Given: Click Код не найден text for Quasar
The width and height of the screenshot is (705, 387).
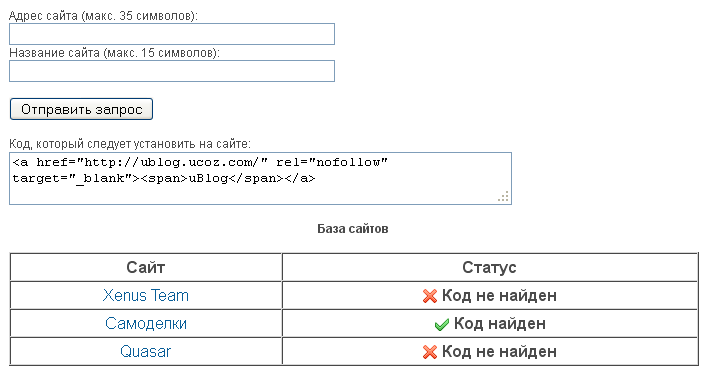Looking at the screenshot, I should point(499,351).
